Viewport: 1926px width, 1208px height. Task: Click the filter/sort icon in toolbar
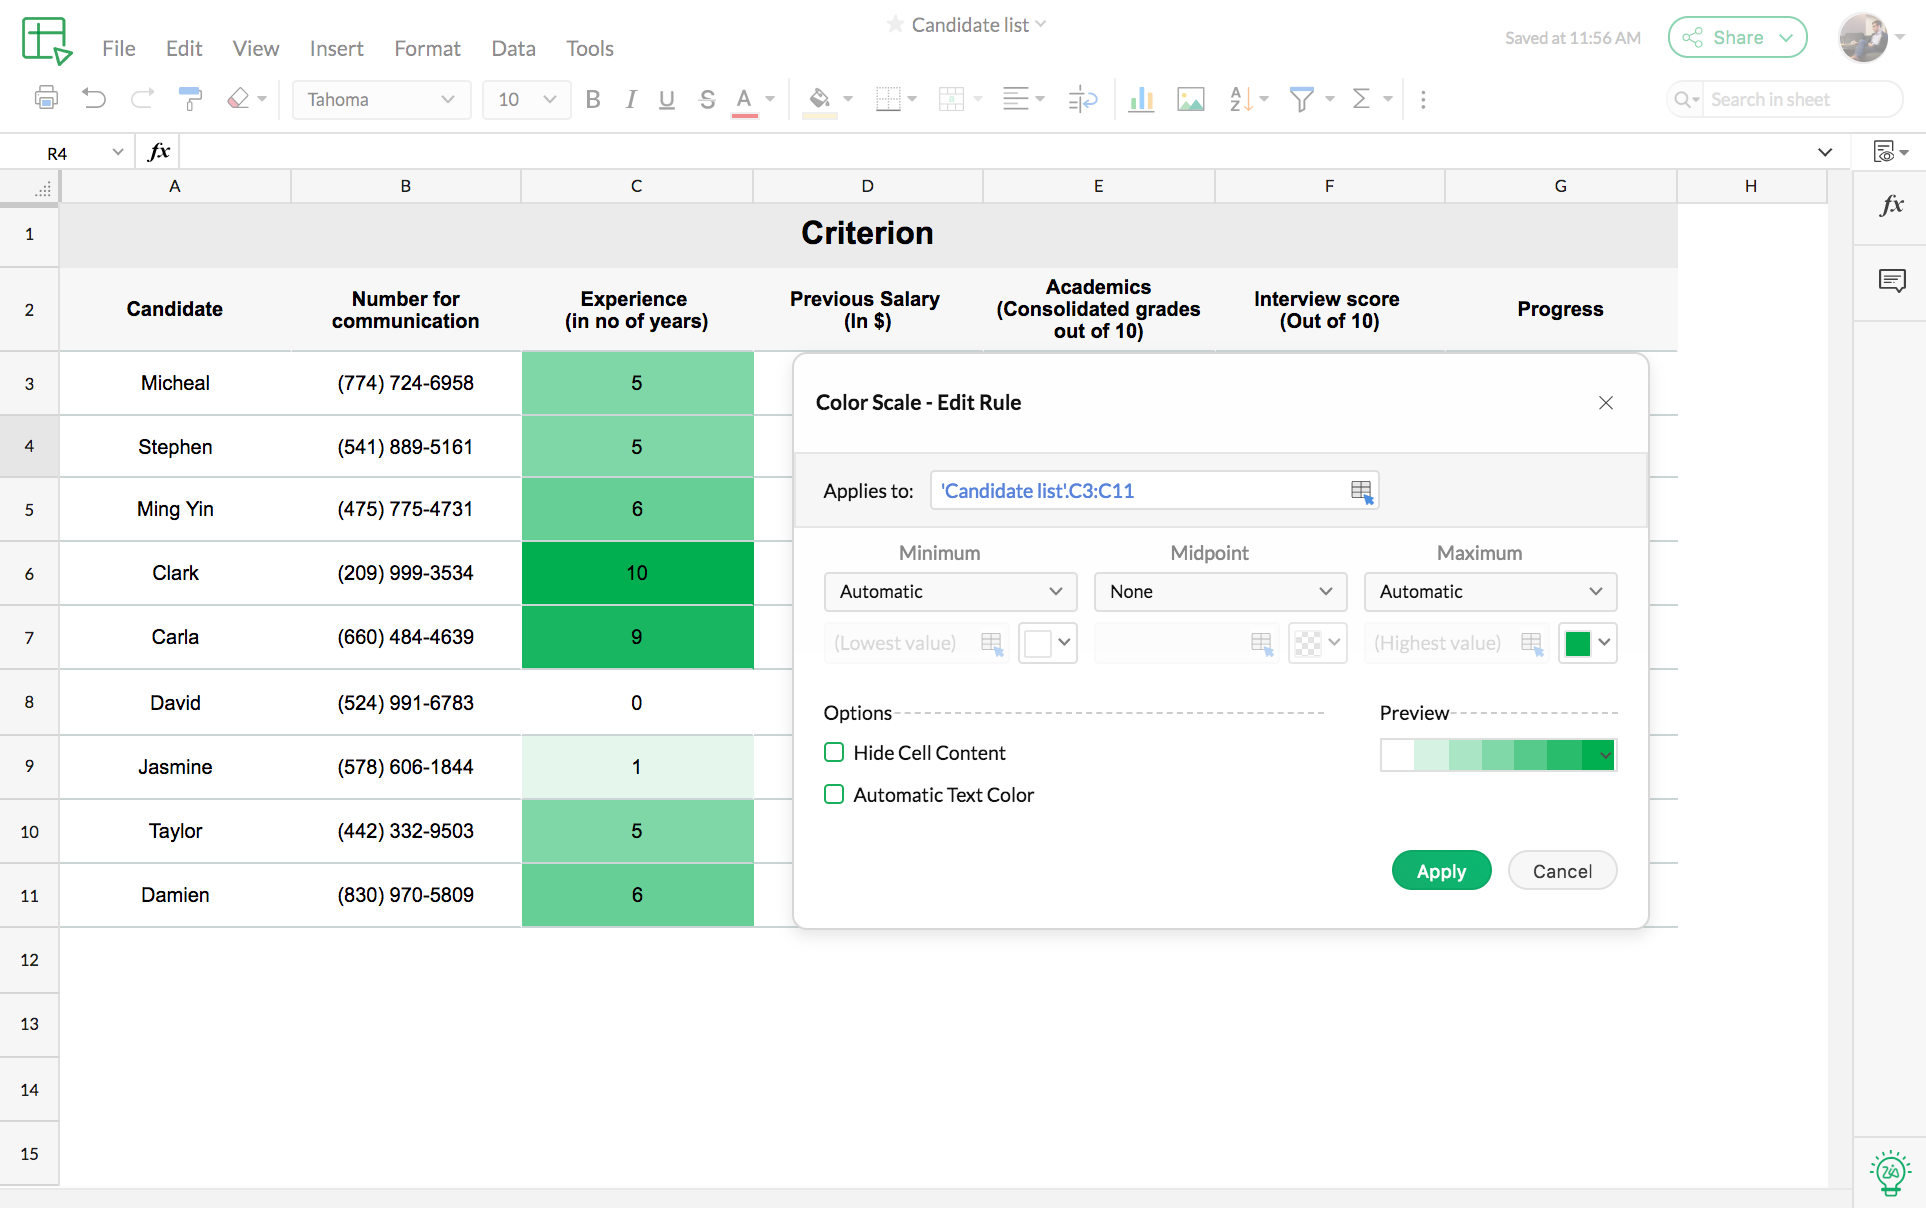click(x=1298, y=99)
